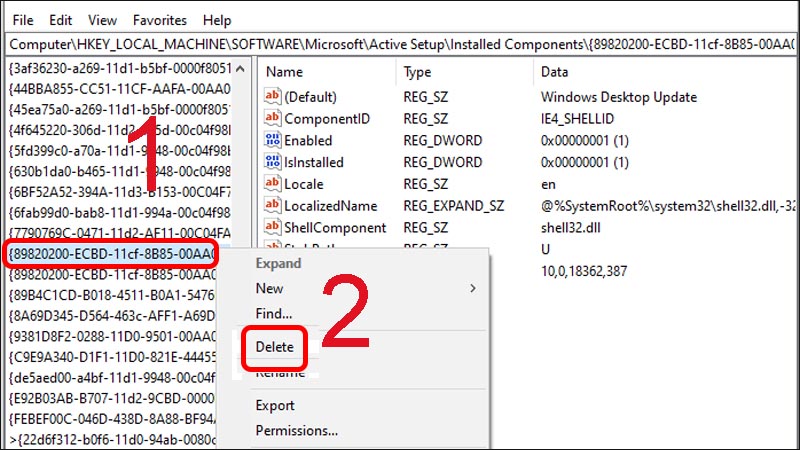Select the highlighted {89820200-ECBD-11cf-8B85 key
Screen dimensions: 800x450
(x=112, y=254)
